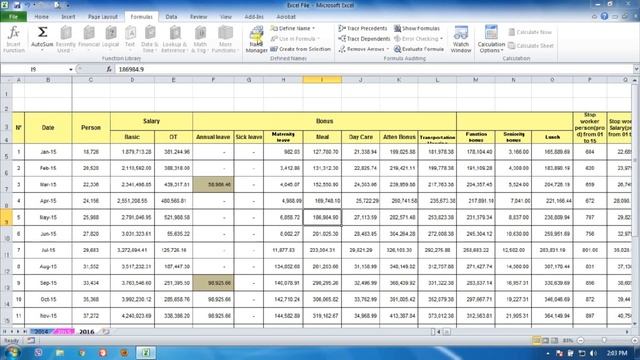Select the 2014 worksheet tab

[x=41, y=331]
